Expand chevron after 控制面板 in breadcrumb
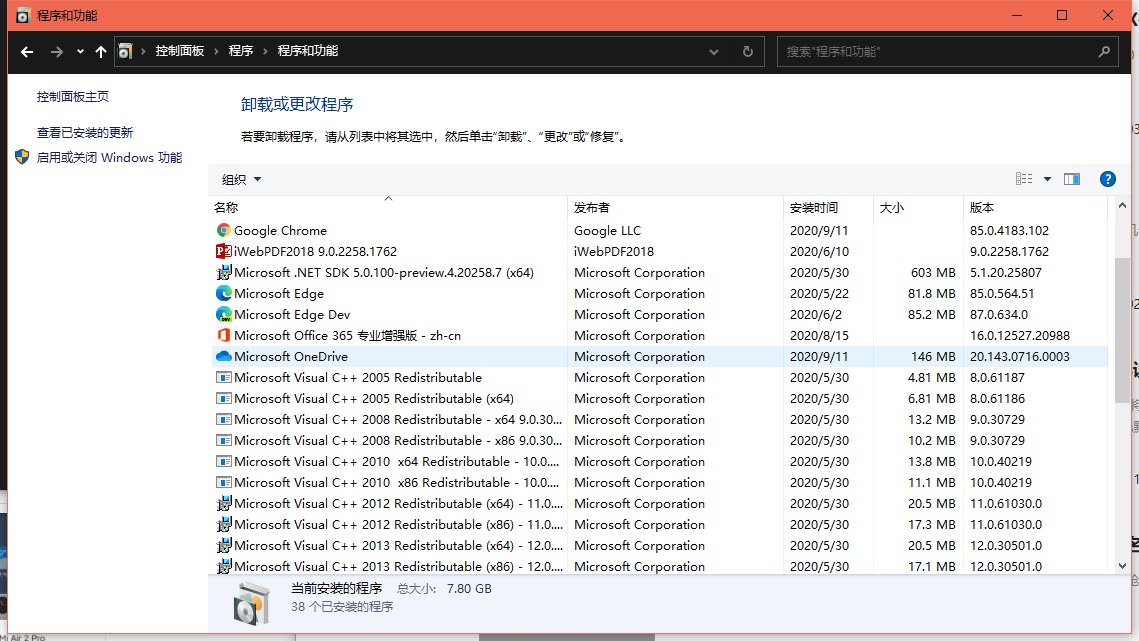This screenshot has height=641, width=1139. point(216,52)
